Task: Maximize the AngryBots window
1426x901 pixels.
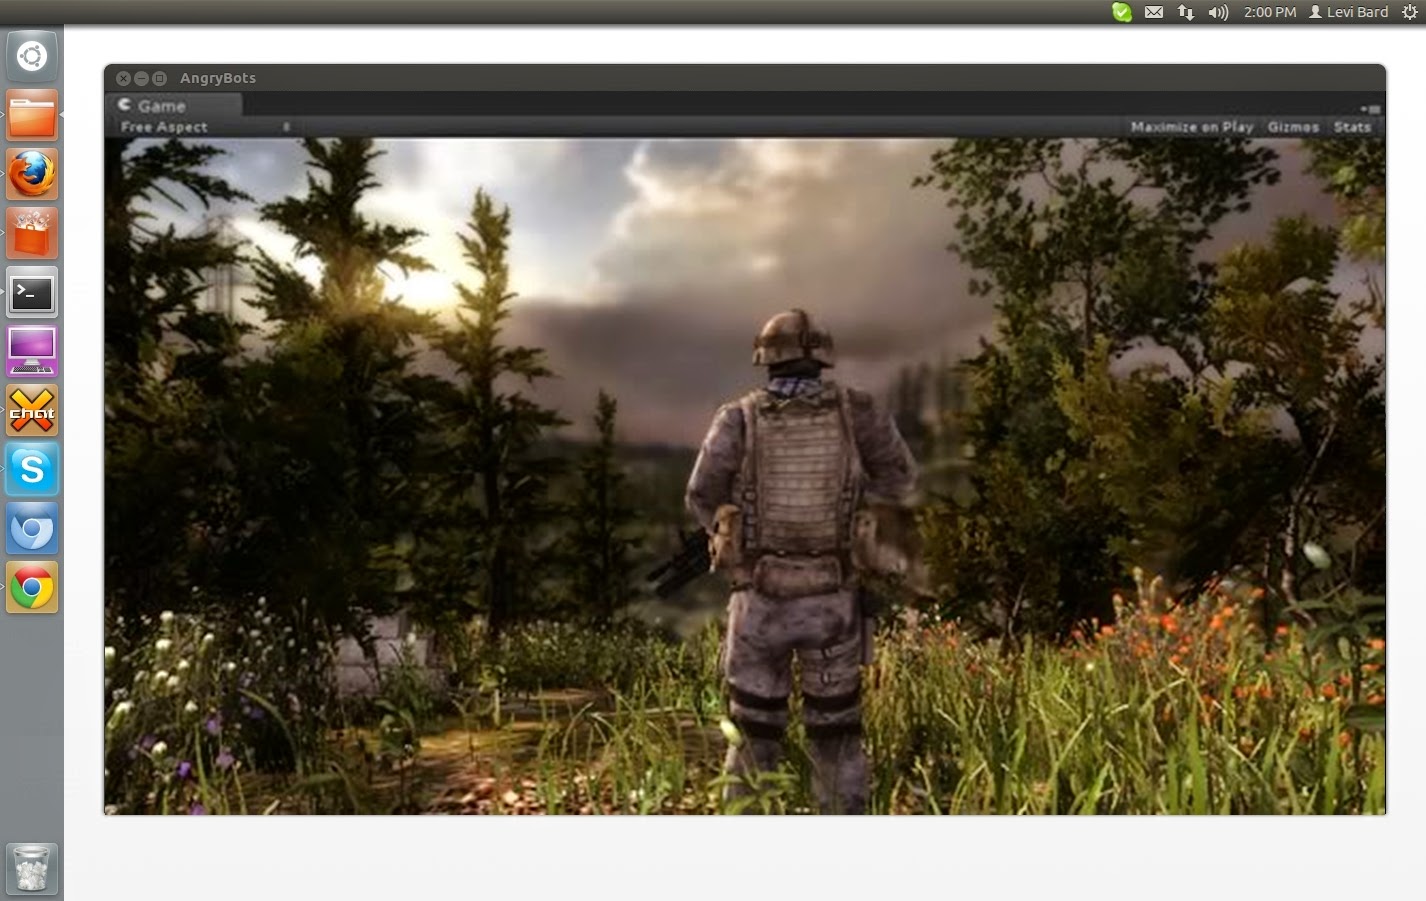Action: (159, 78)
